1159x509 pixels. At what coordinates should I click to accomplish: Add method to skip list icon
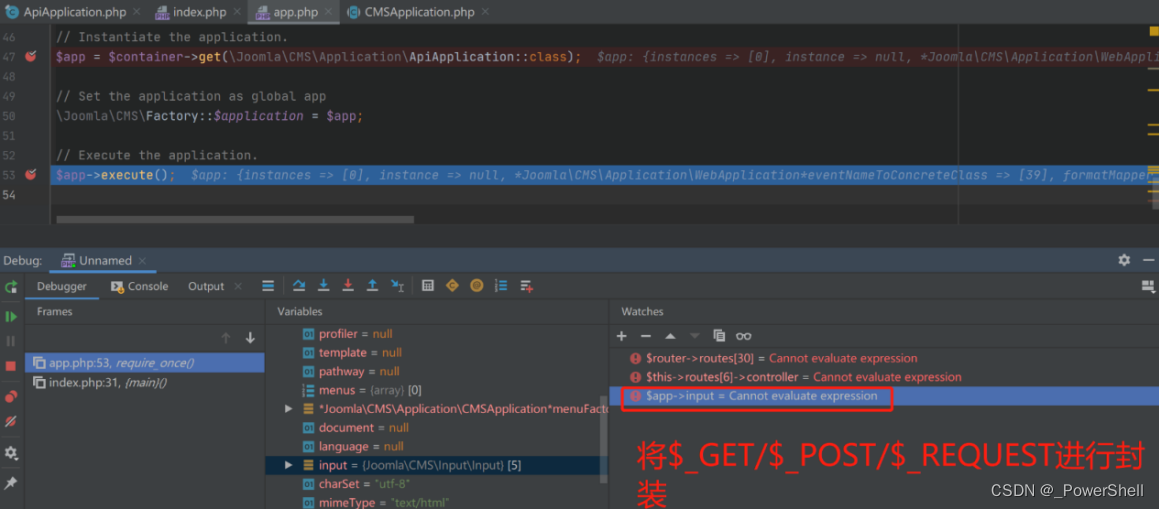pos(526,286)
